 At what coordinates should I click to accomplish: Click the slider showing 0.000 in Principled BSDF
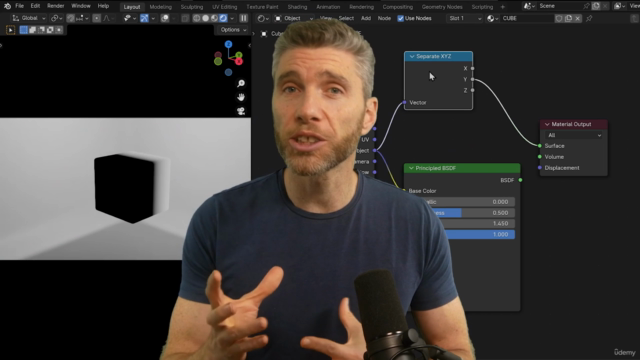point(469,202)
